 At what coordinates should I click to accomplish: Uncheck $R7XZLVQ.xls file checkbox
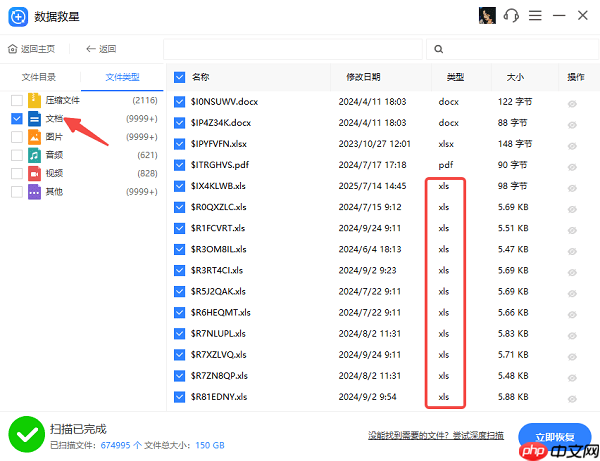(179, 355)
